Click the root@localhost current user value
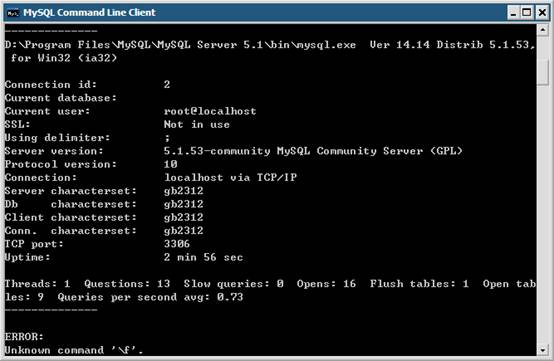The image size is (554, 361). [x=210, y=111]
